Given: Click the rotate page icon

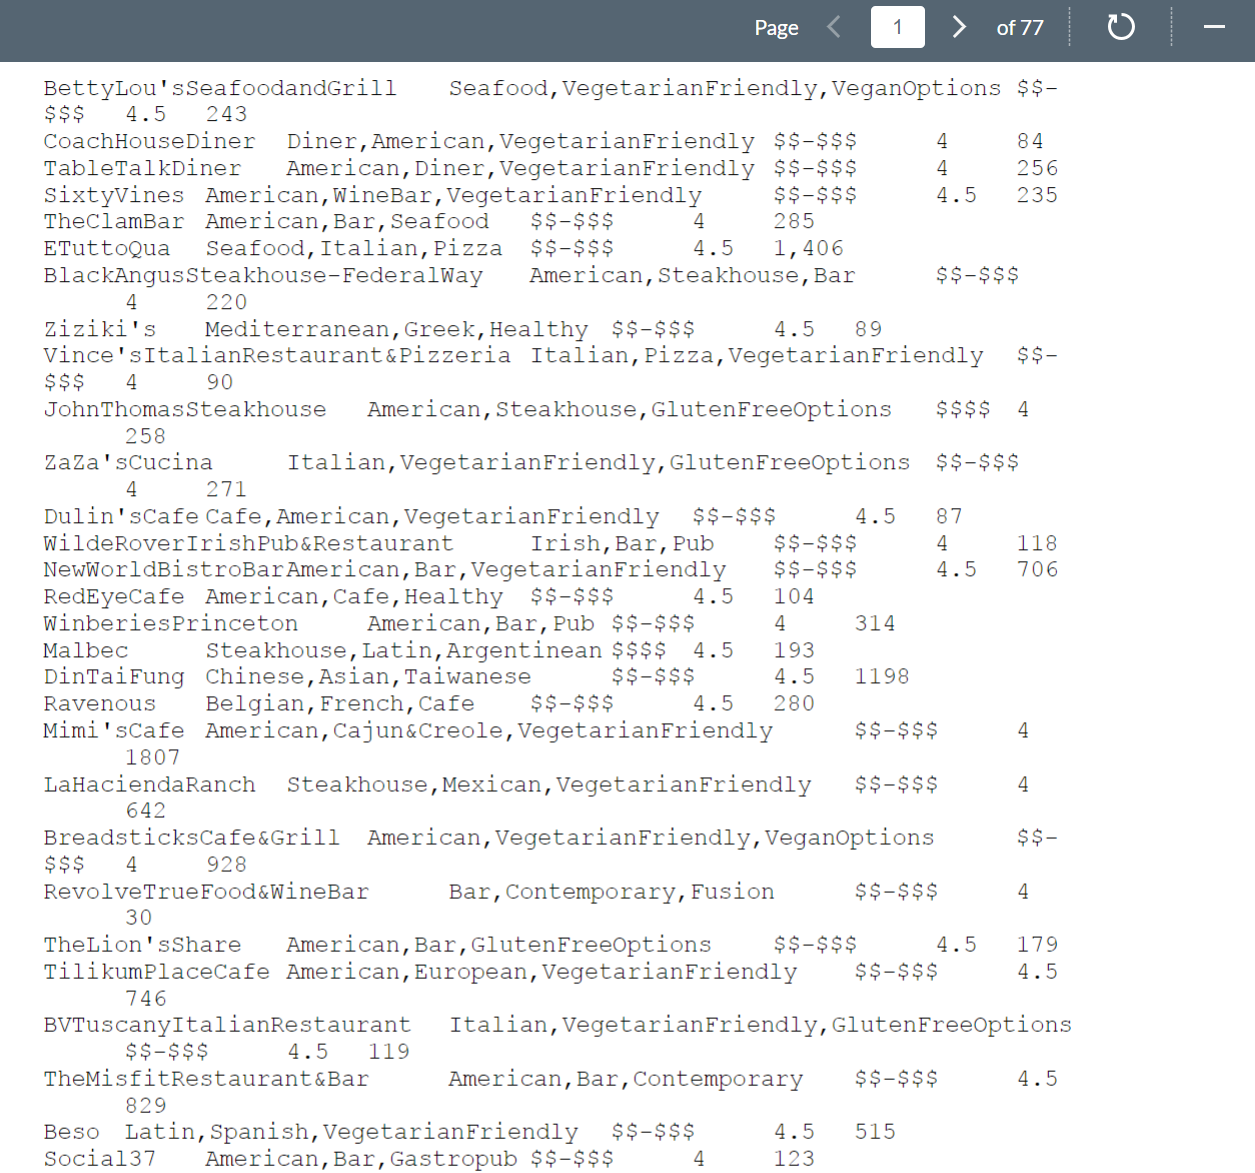Looking at the screenshot, I should pyautogui.click(x=1120, y=28).
